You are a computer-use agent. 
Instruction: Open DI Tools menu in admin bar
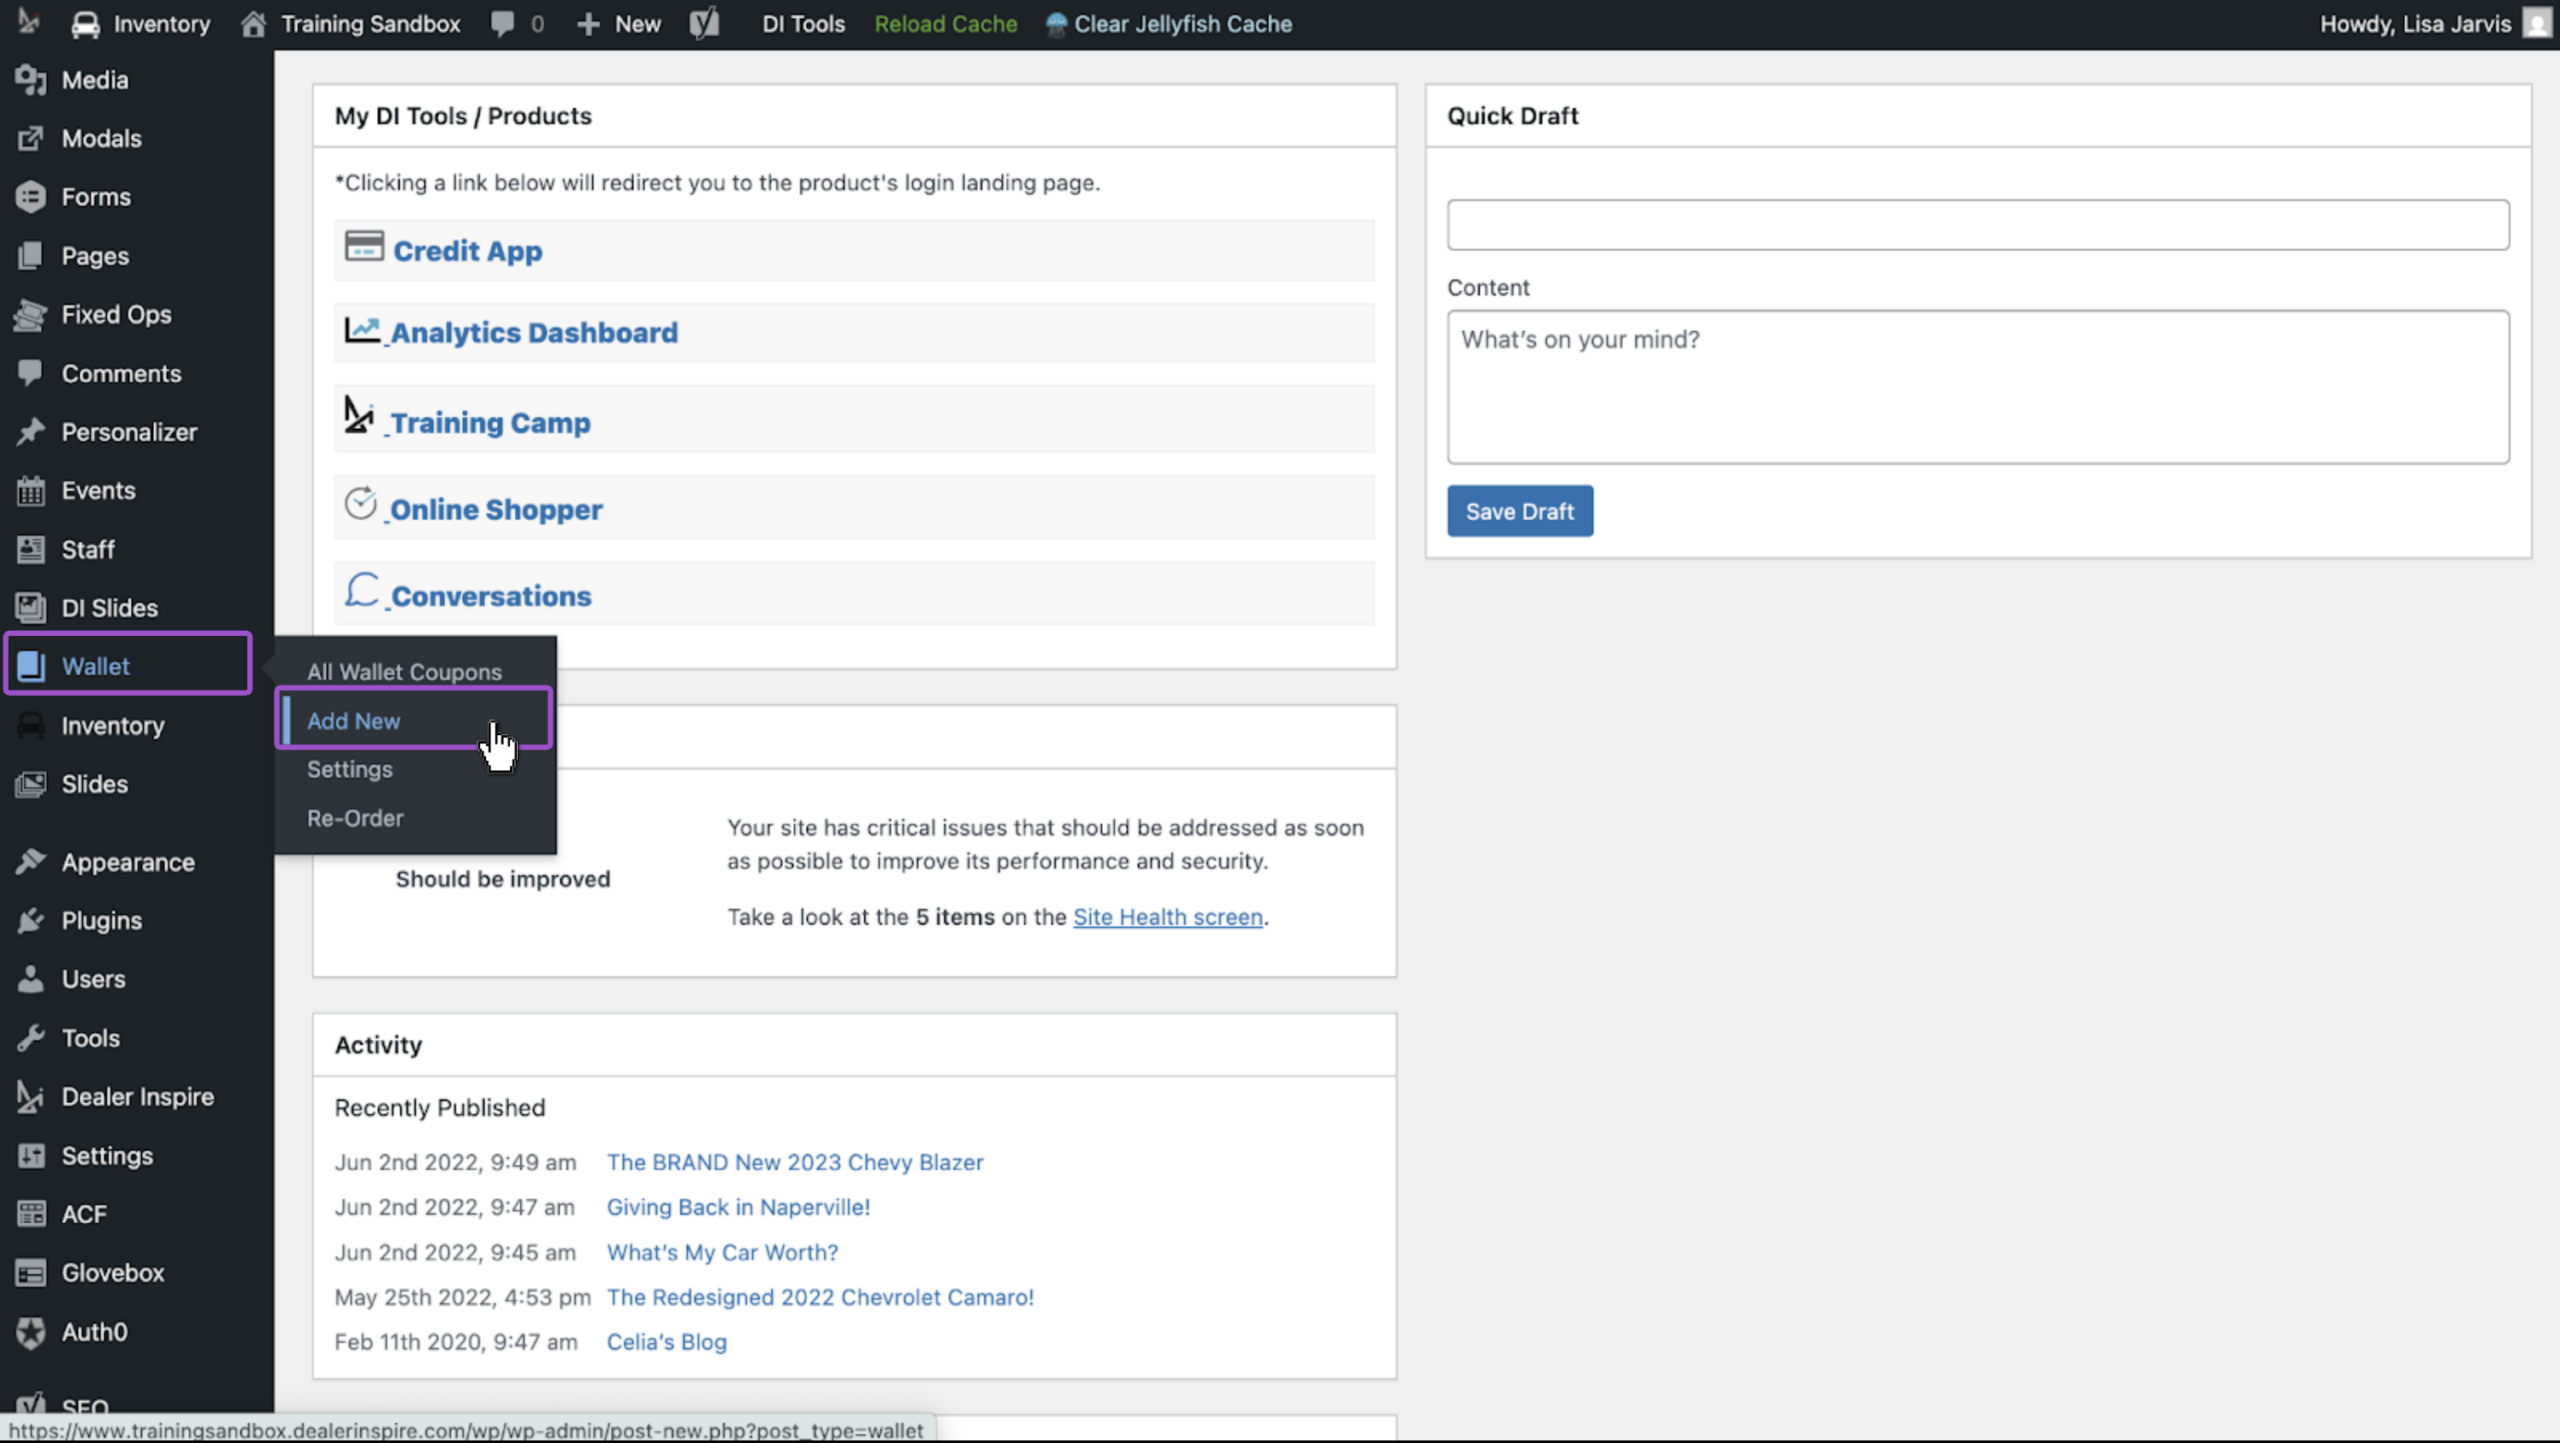[x=803, y=24]
